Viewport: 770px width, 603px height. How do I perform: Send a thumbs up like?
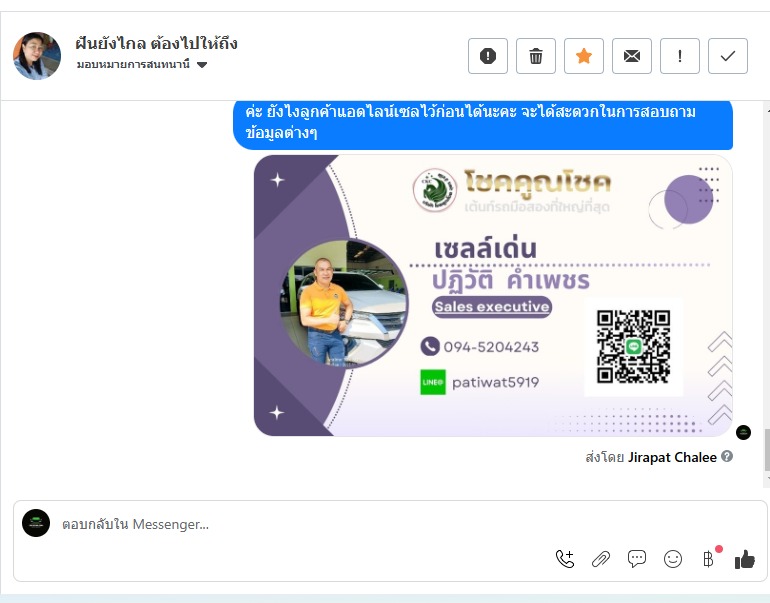744,559
